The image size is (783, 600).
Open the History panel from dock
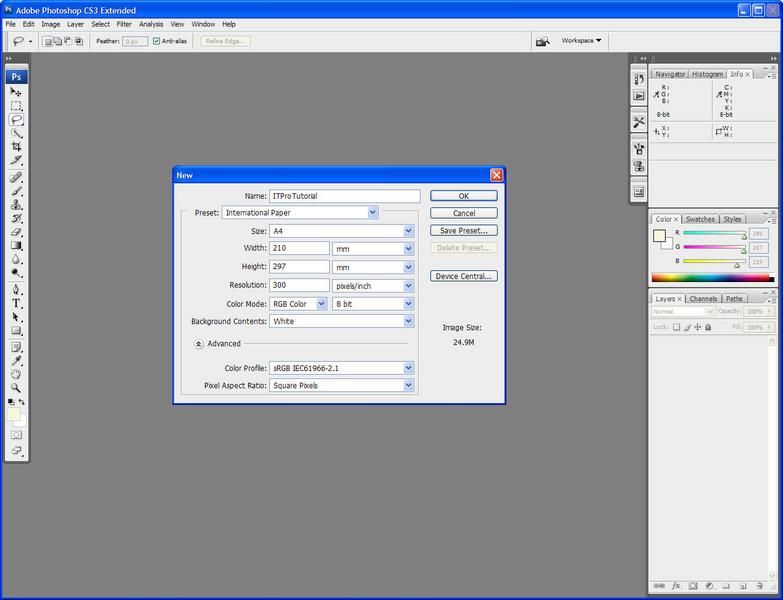[639, 79]
